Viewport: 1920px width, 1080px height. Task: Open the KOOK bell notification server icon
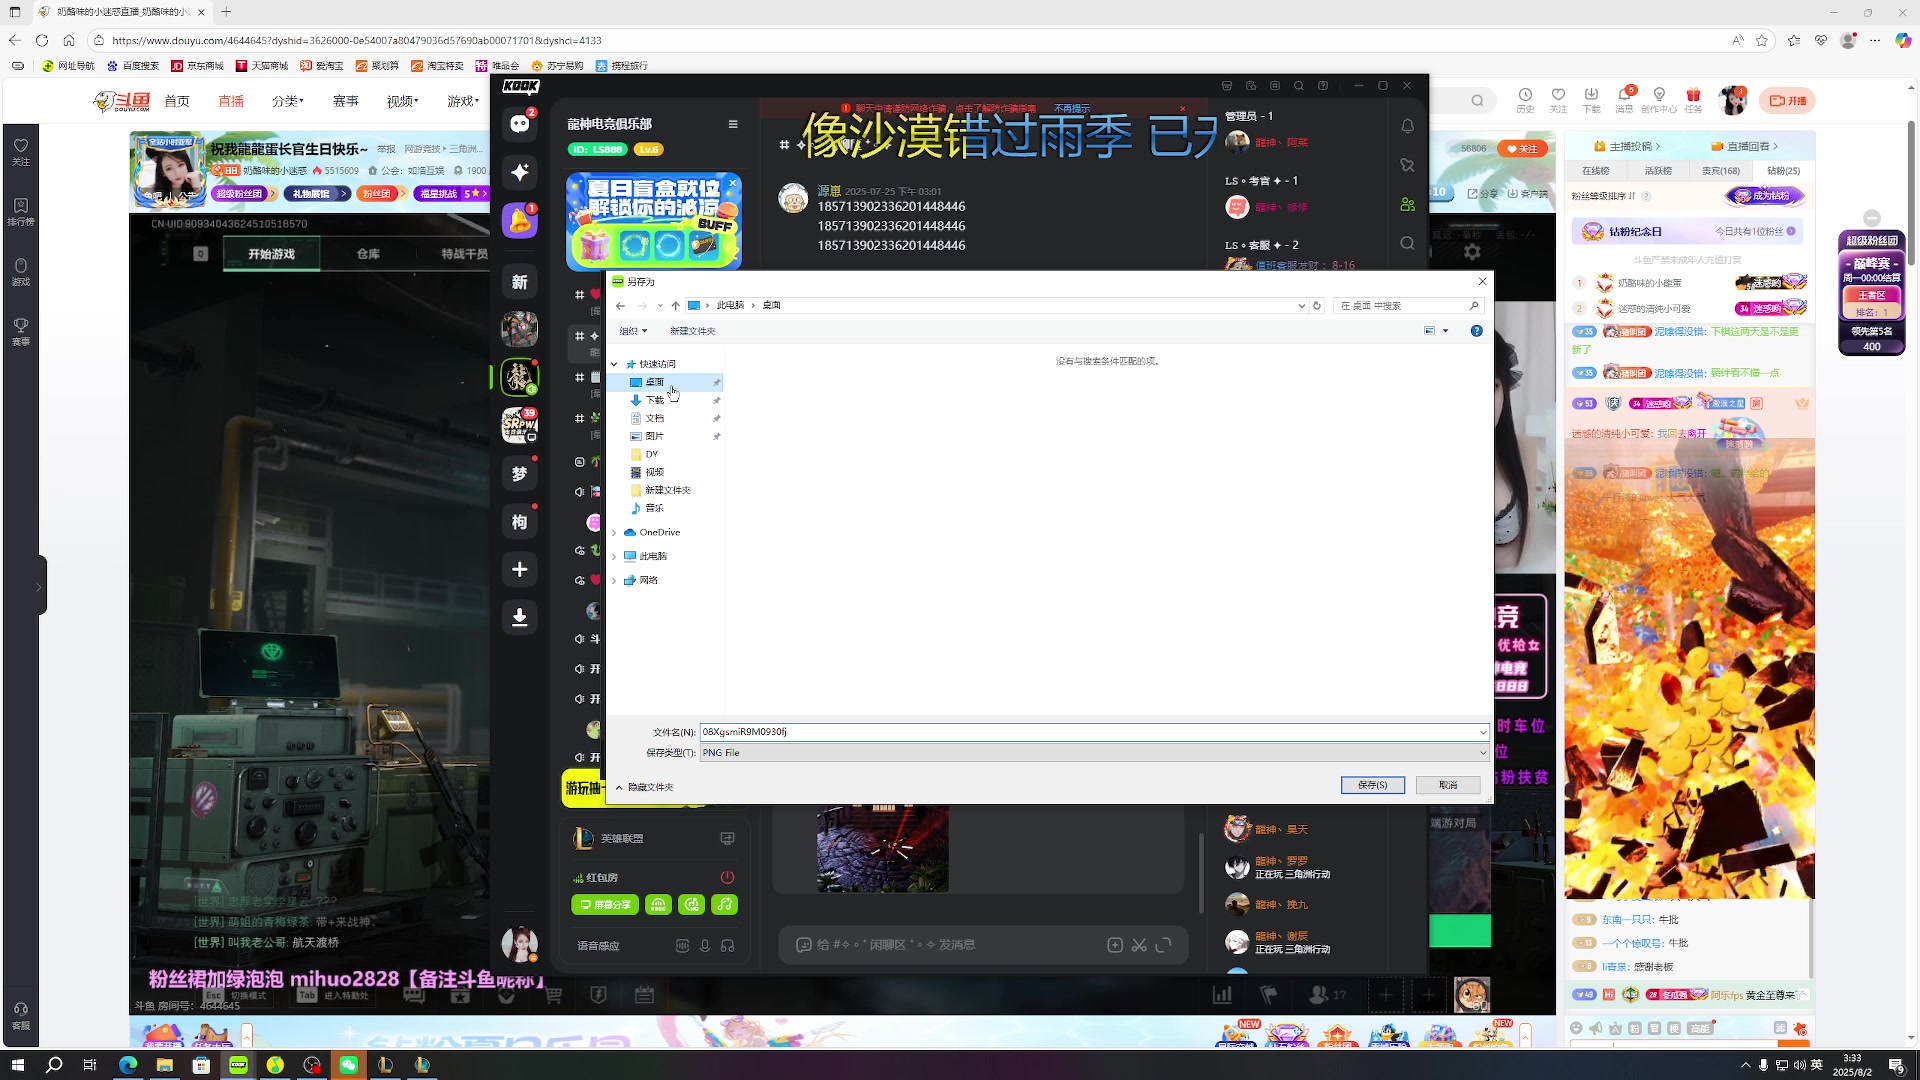pyautogui.click(x=519, y=221)
